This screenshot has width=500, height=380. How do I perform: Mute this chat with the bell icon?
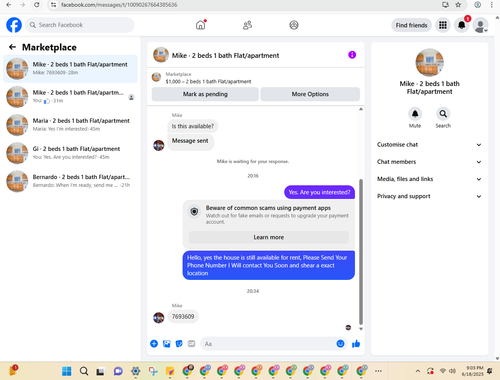tap(415, 114)
